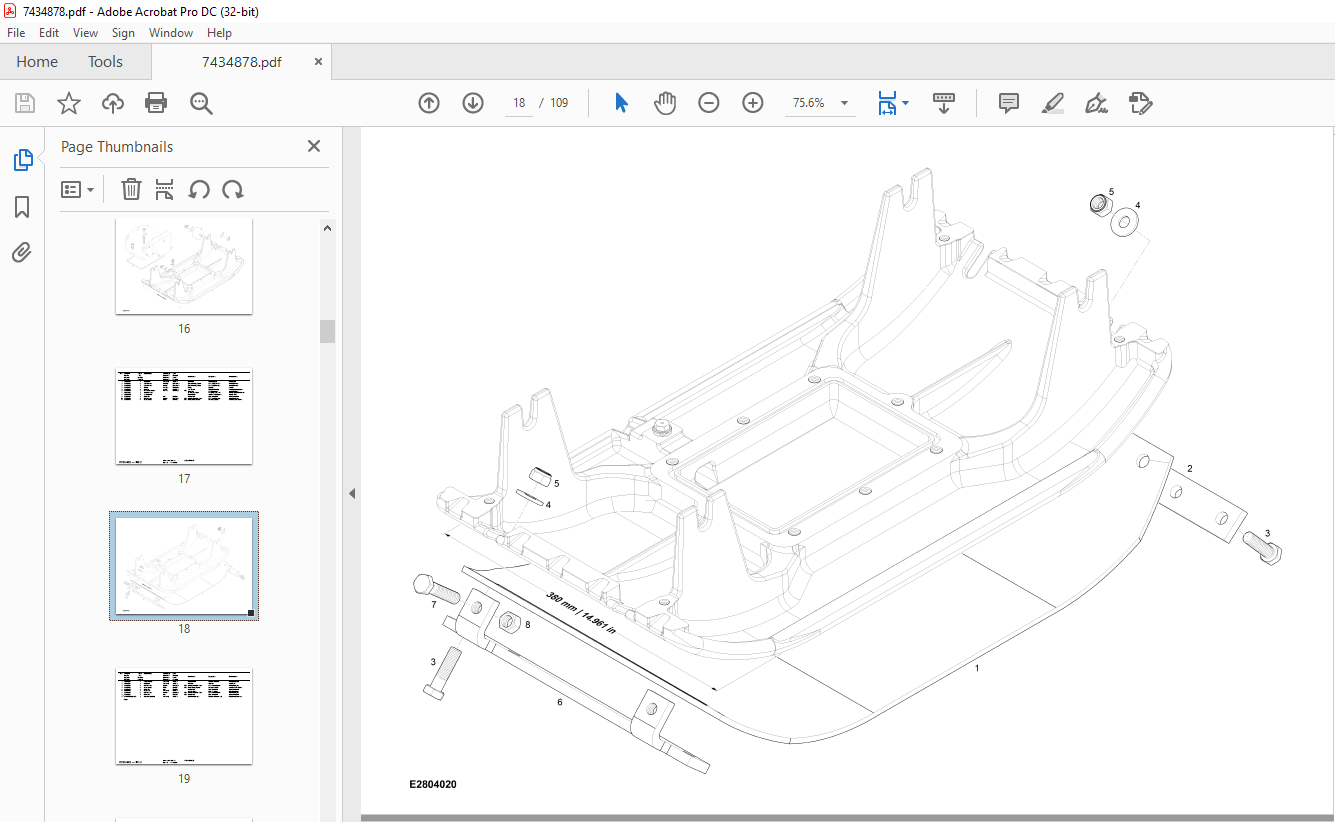The image size is (1335, 822).
Task: Delete selected page with trash icon
Action: [x=131, y=189]
